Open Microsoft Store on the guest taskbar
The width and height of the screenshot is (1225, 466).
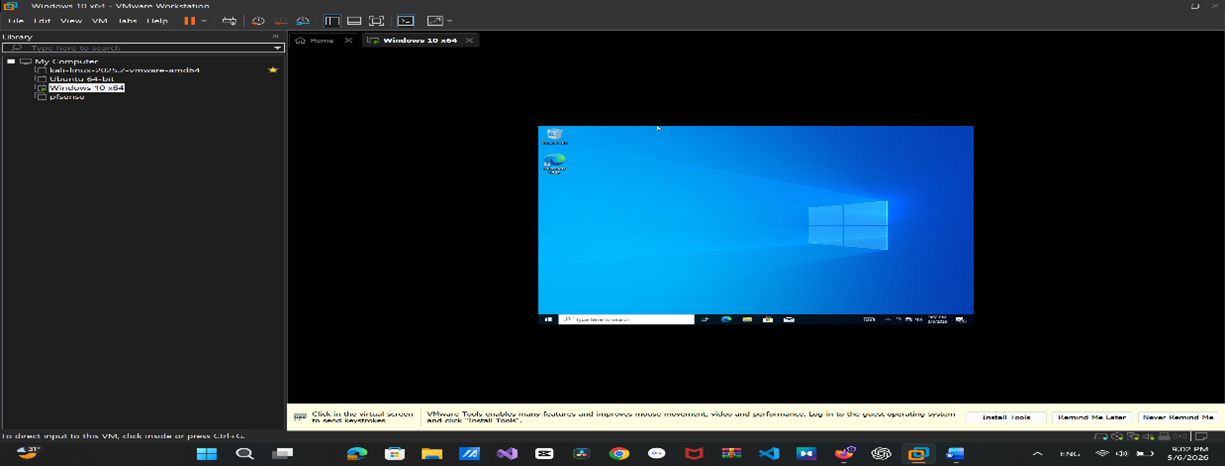coord(768,320)
